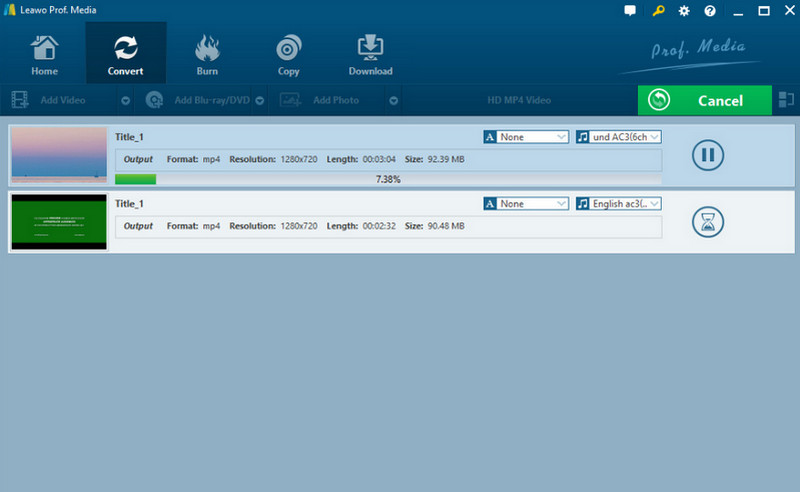
Task: Pause the first Title_1 conversion
Action: click(x=708, y=155)
